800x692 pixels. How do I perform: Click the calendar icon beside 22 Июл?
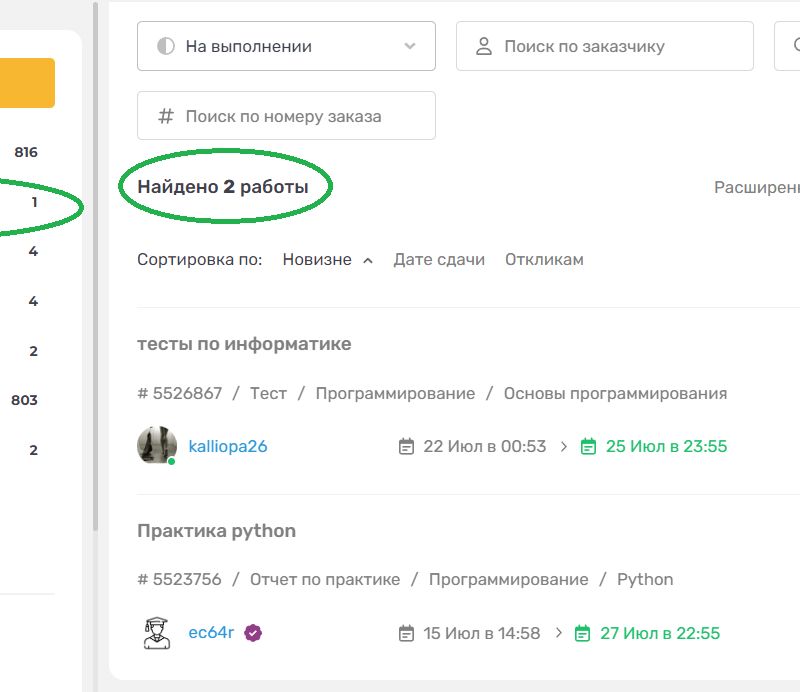[406, 446]
